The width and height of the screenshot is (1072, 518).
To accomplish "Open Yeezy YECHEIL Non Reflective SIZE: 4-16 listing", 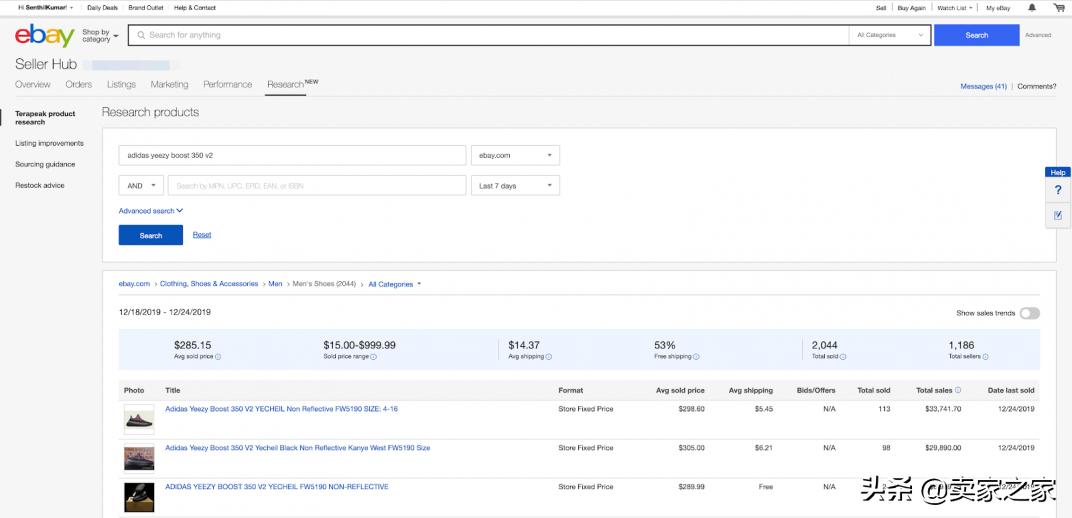I will pos(282,409).
